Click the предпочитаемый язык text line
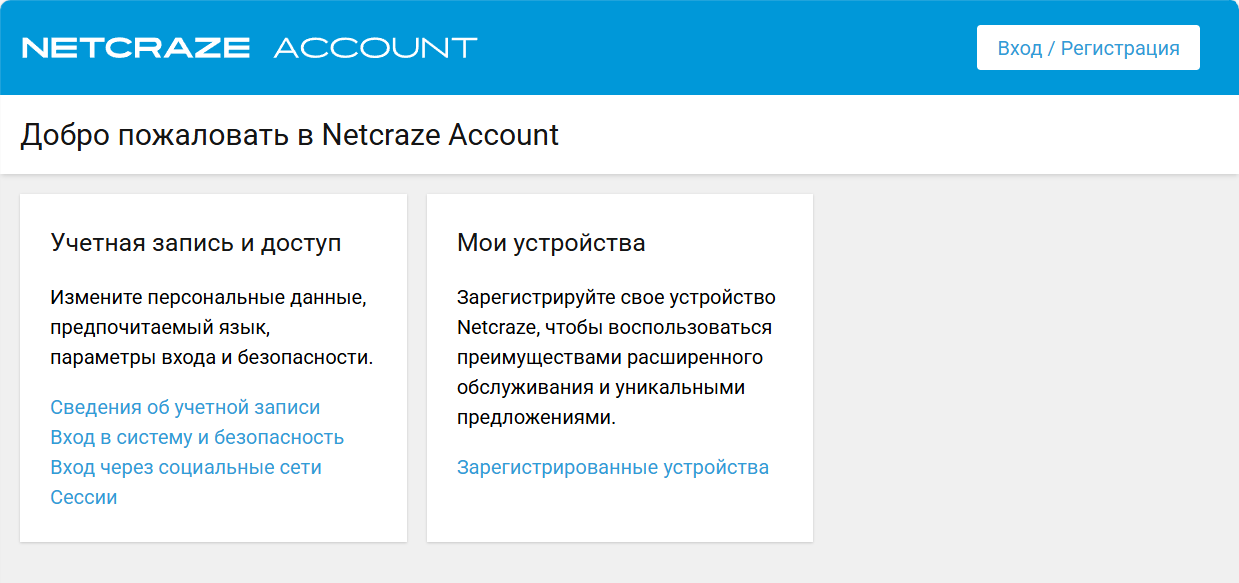The height and width of the screenshot is (583, 1239). 161,327
